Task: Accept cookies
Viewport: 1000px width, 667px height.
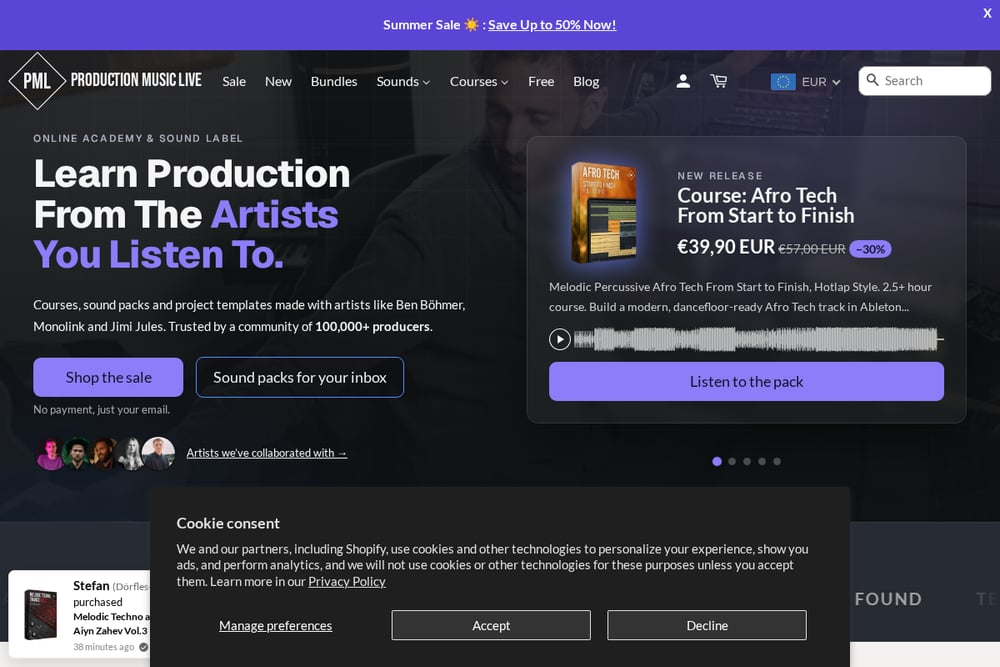Action: pos(491,626)
